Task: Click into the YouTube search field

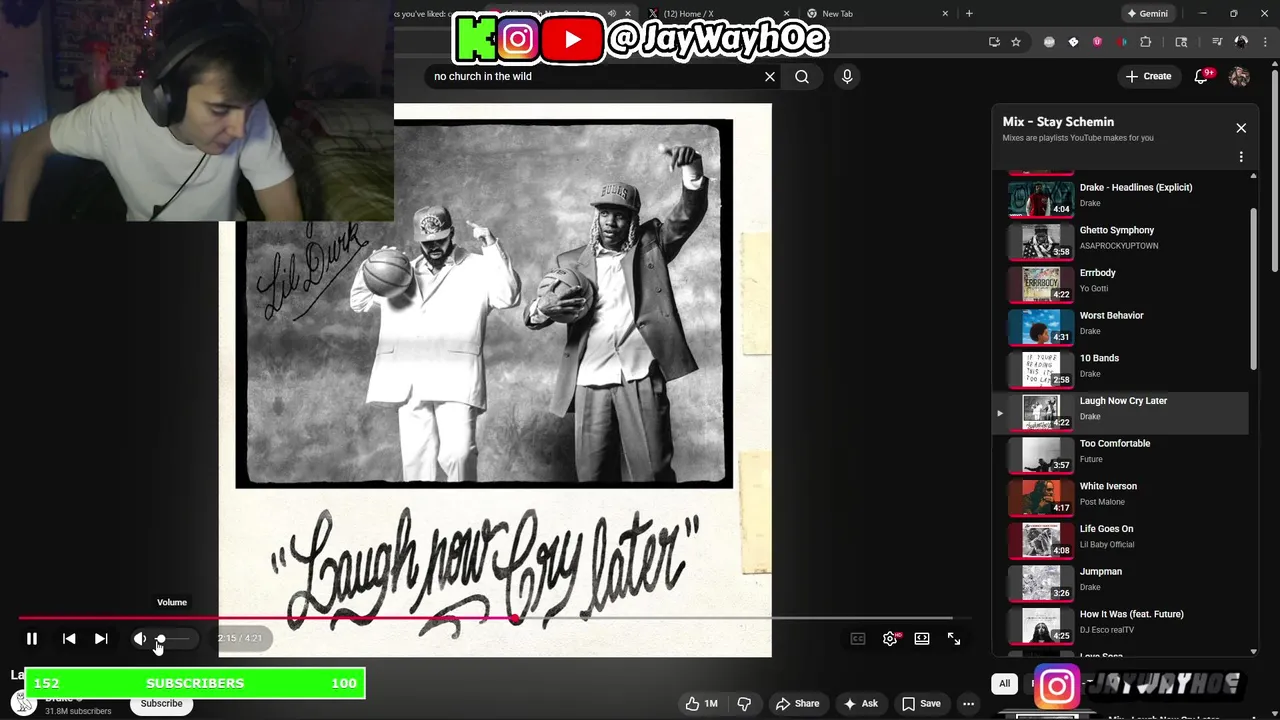Action: pos(595,76)
